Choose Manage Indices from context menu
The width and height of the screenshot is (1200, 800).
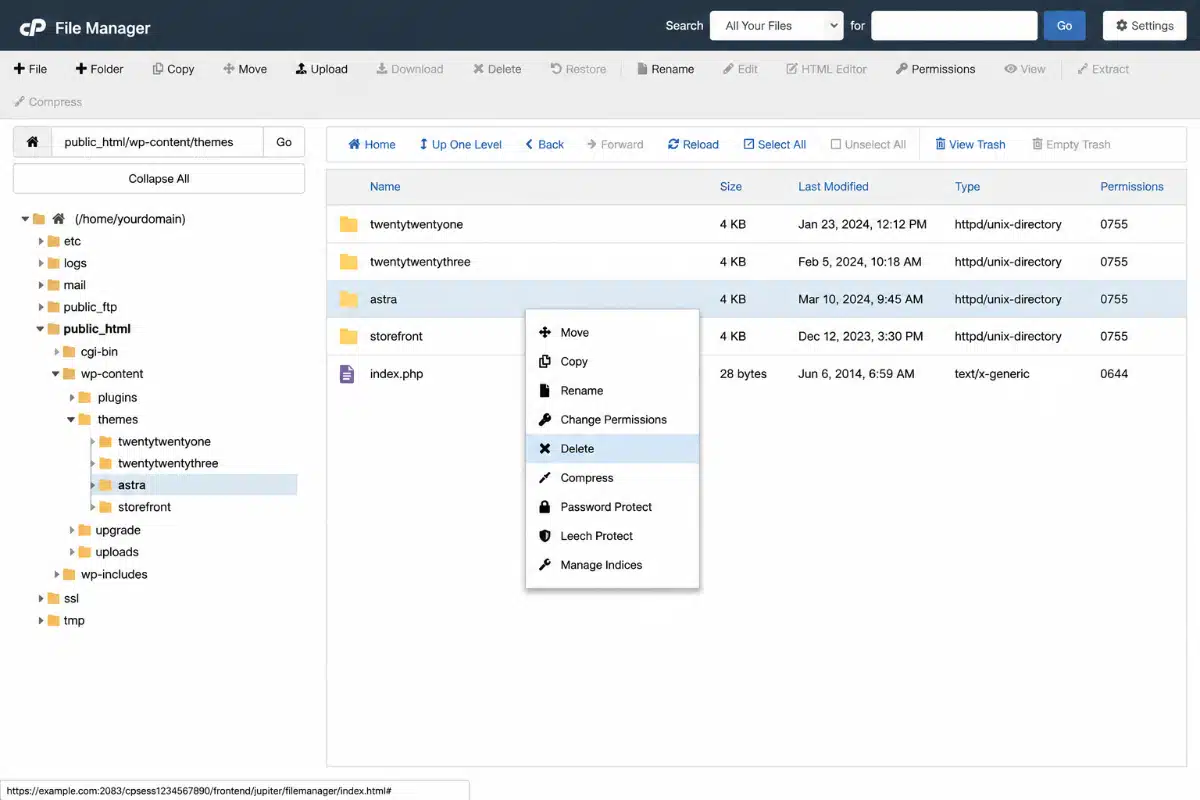(612, 565)
